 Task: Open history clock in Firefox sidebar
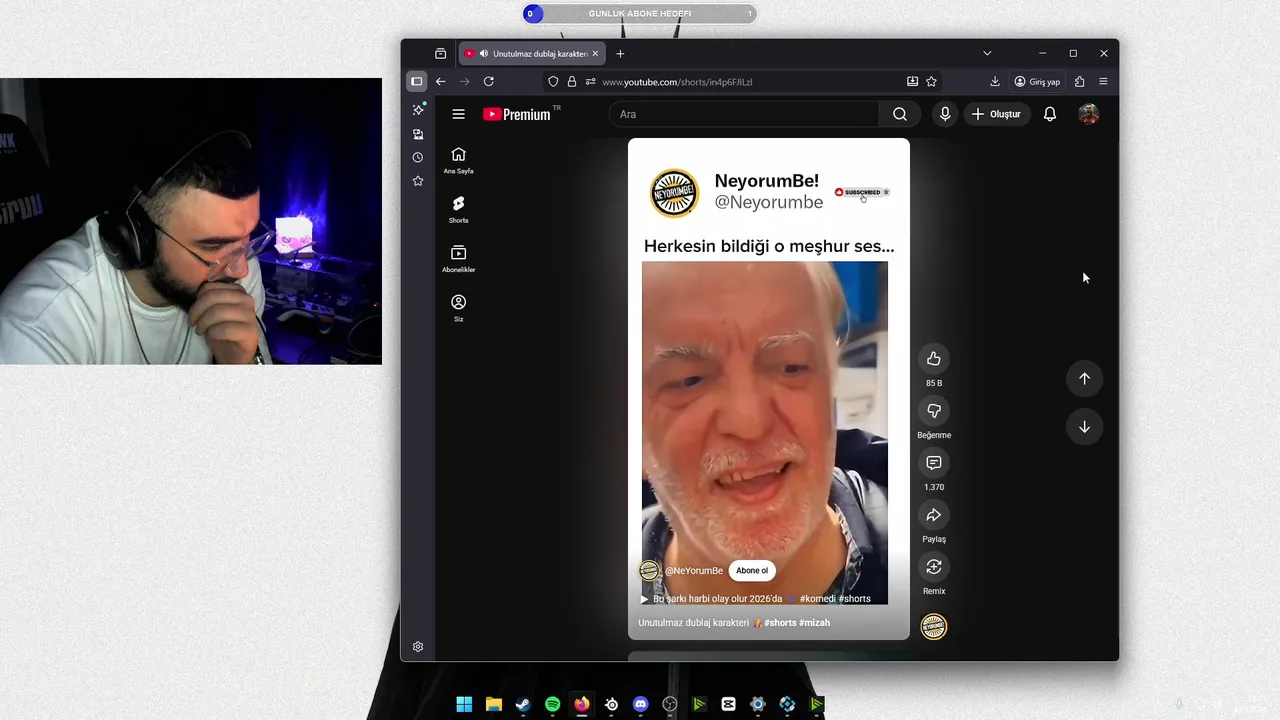pyautogui.click(x=418, y=157)
